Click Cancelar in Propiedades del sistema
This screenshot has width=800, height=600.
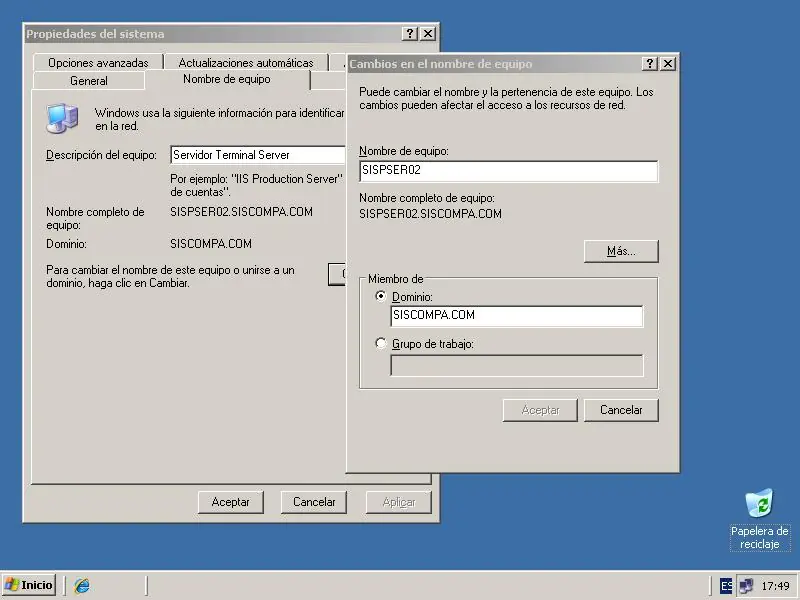coord(314,502)
